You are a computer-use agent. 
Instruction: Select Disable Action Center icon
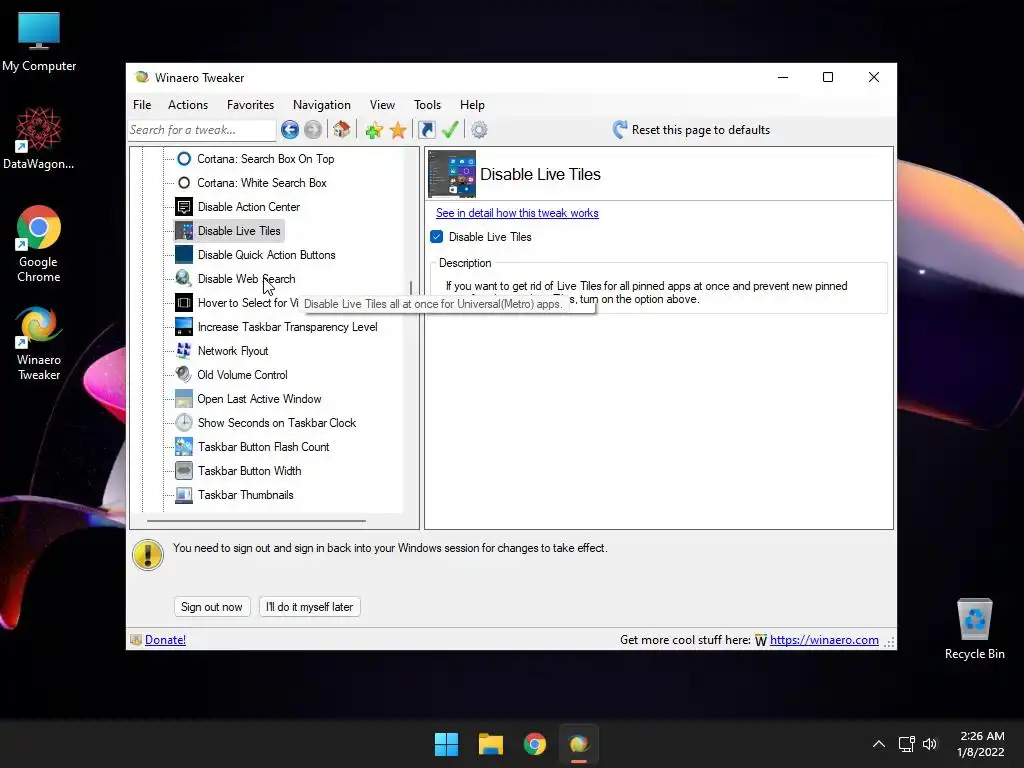point(184,207)
